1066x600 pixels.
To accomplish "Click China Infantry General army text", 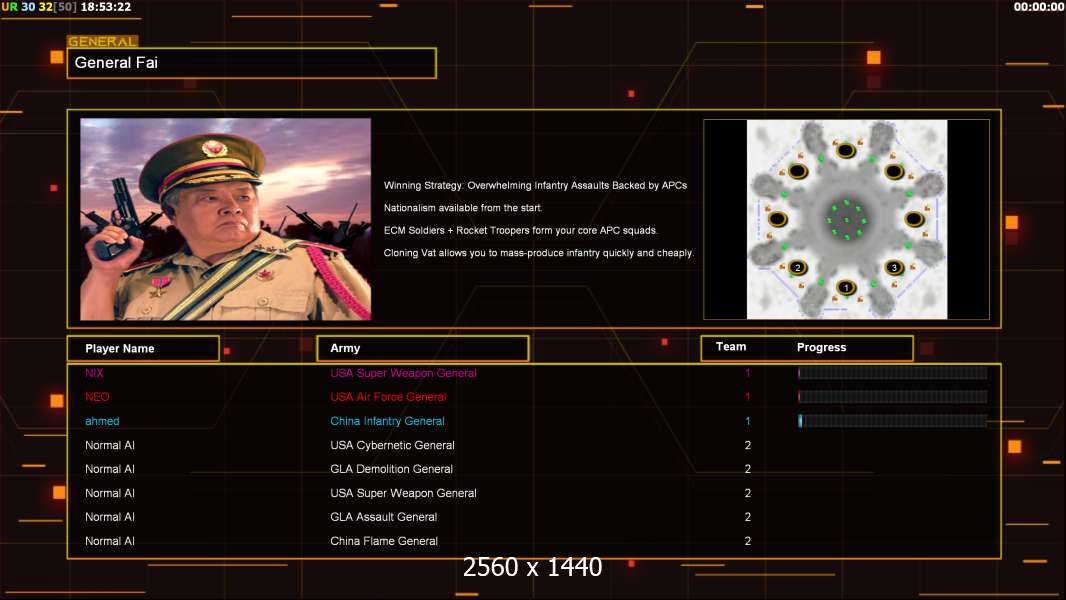I will pyautogui.click(x=388, y=421).
